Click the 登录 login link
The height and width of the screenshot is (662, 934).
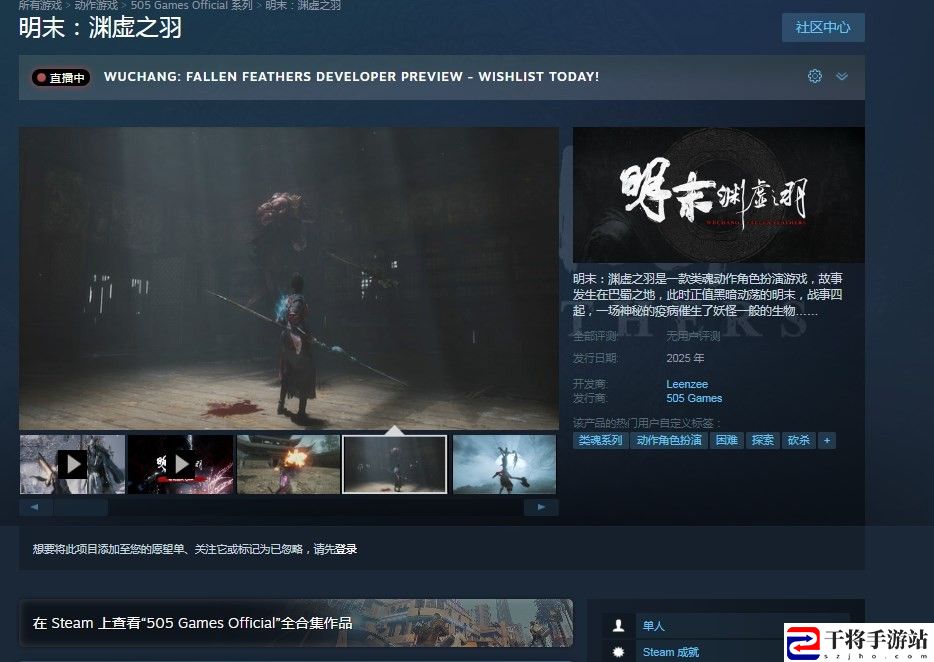pyautogui.click(x=345, y=549)
